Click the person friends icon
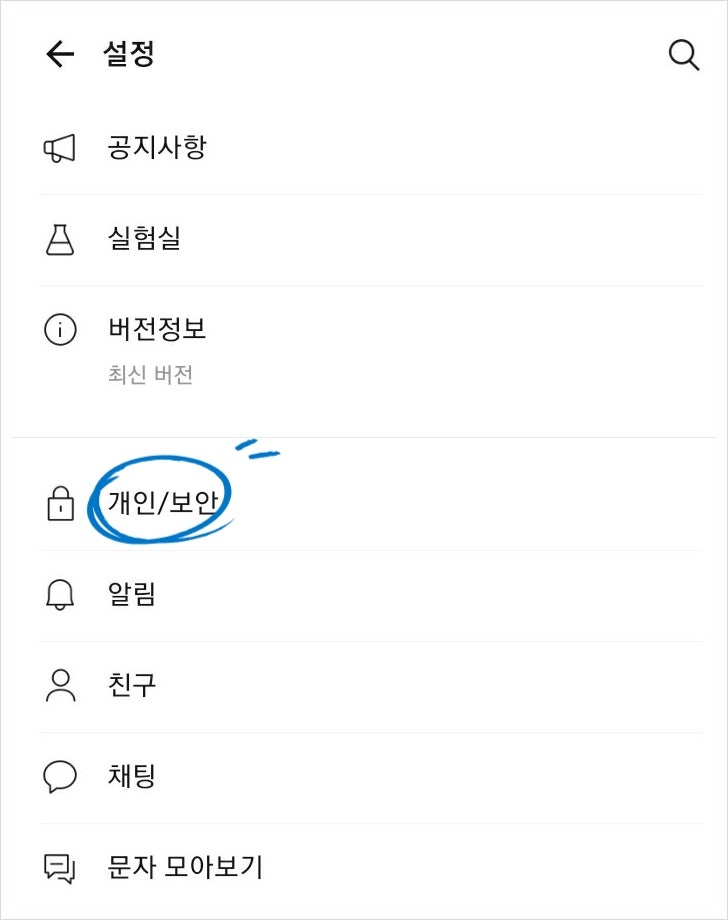Screen dimensions: 728x920 [x=60, y=685]
